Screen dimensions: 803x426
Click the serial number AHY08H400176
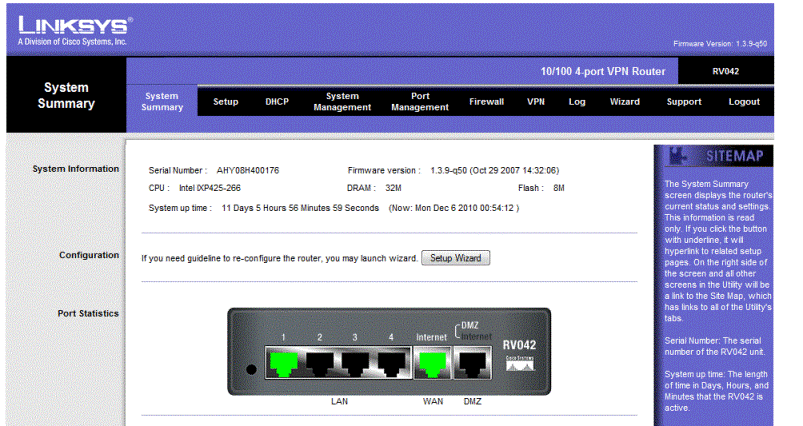(x=248, y=171)
